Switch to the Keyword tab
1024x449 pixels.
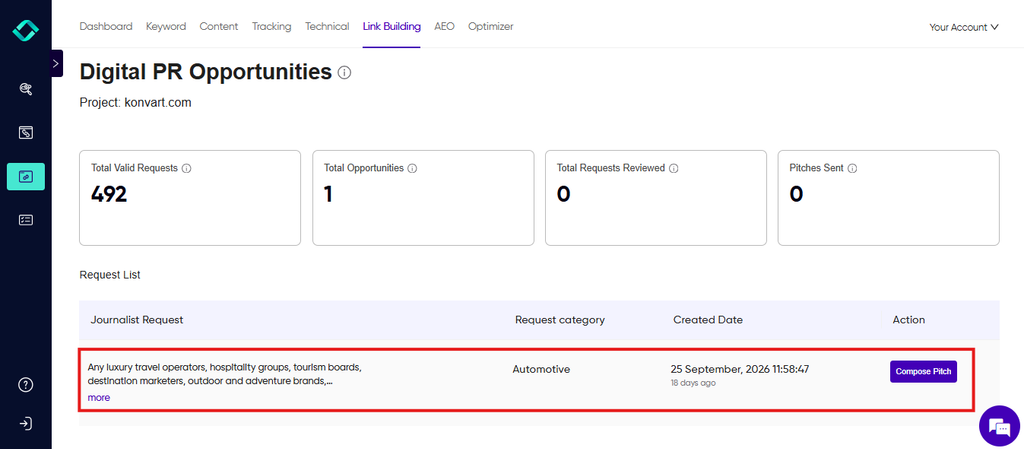pos(166,27)
